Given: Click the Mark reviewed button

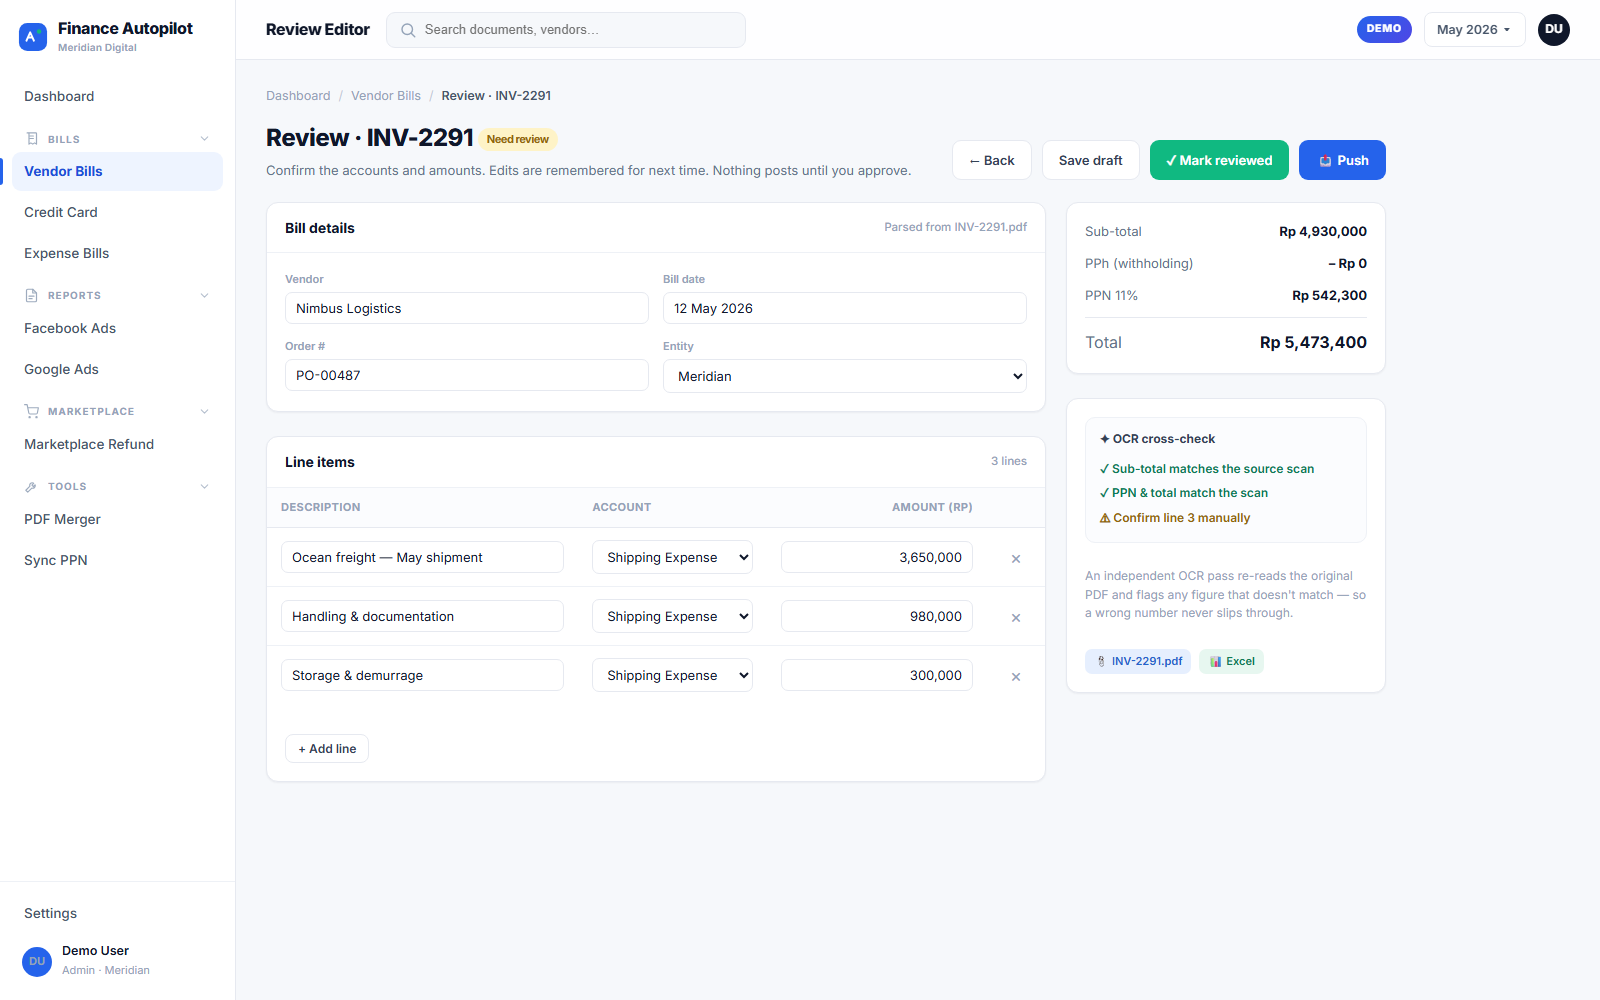Looking at the screenshot, I should tap(1219, 160).
